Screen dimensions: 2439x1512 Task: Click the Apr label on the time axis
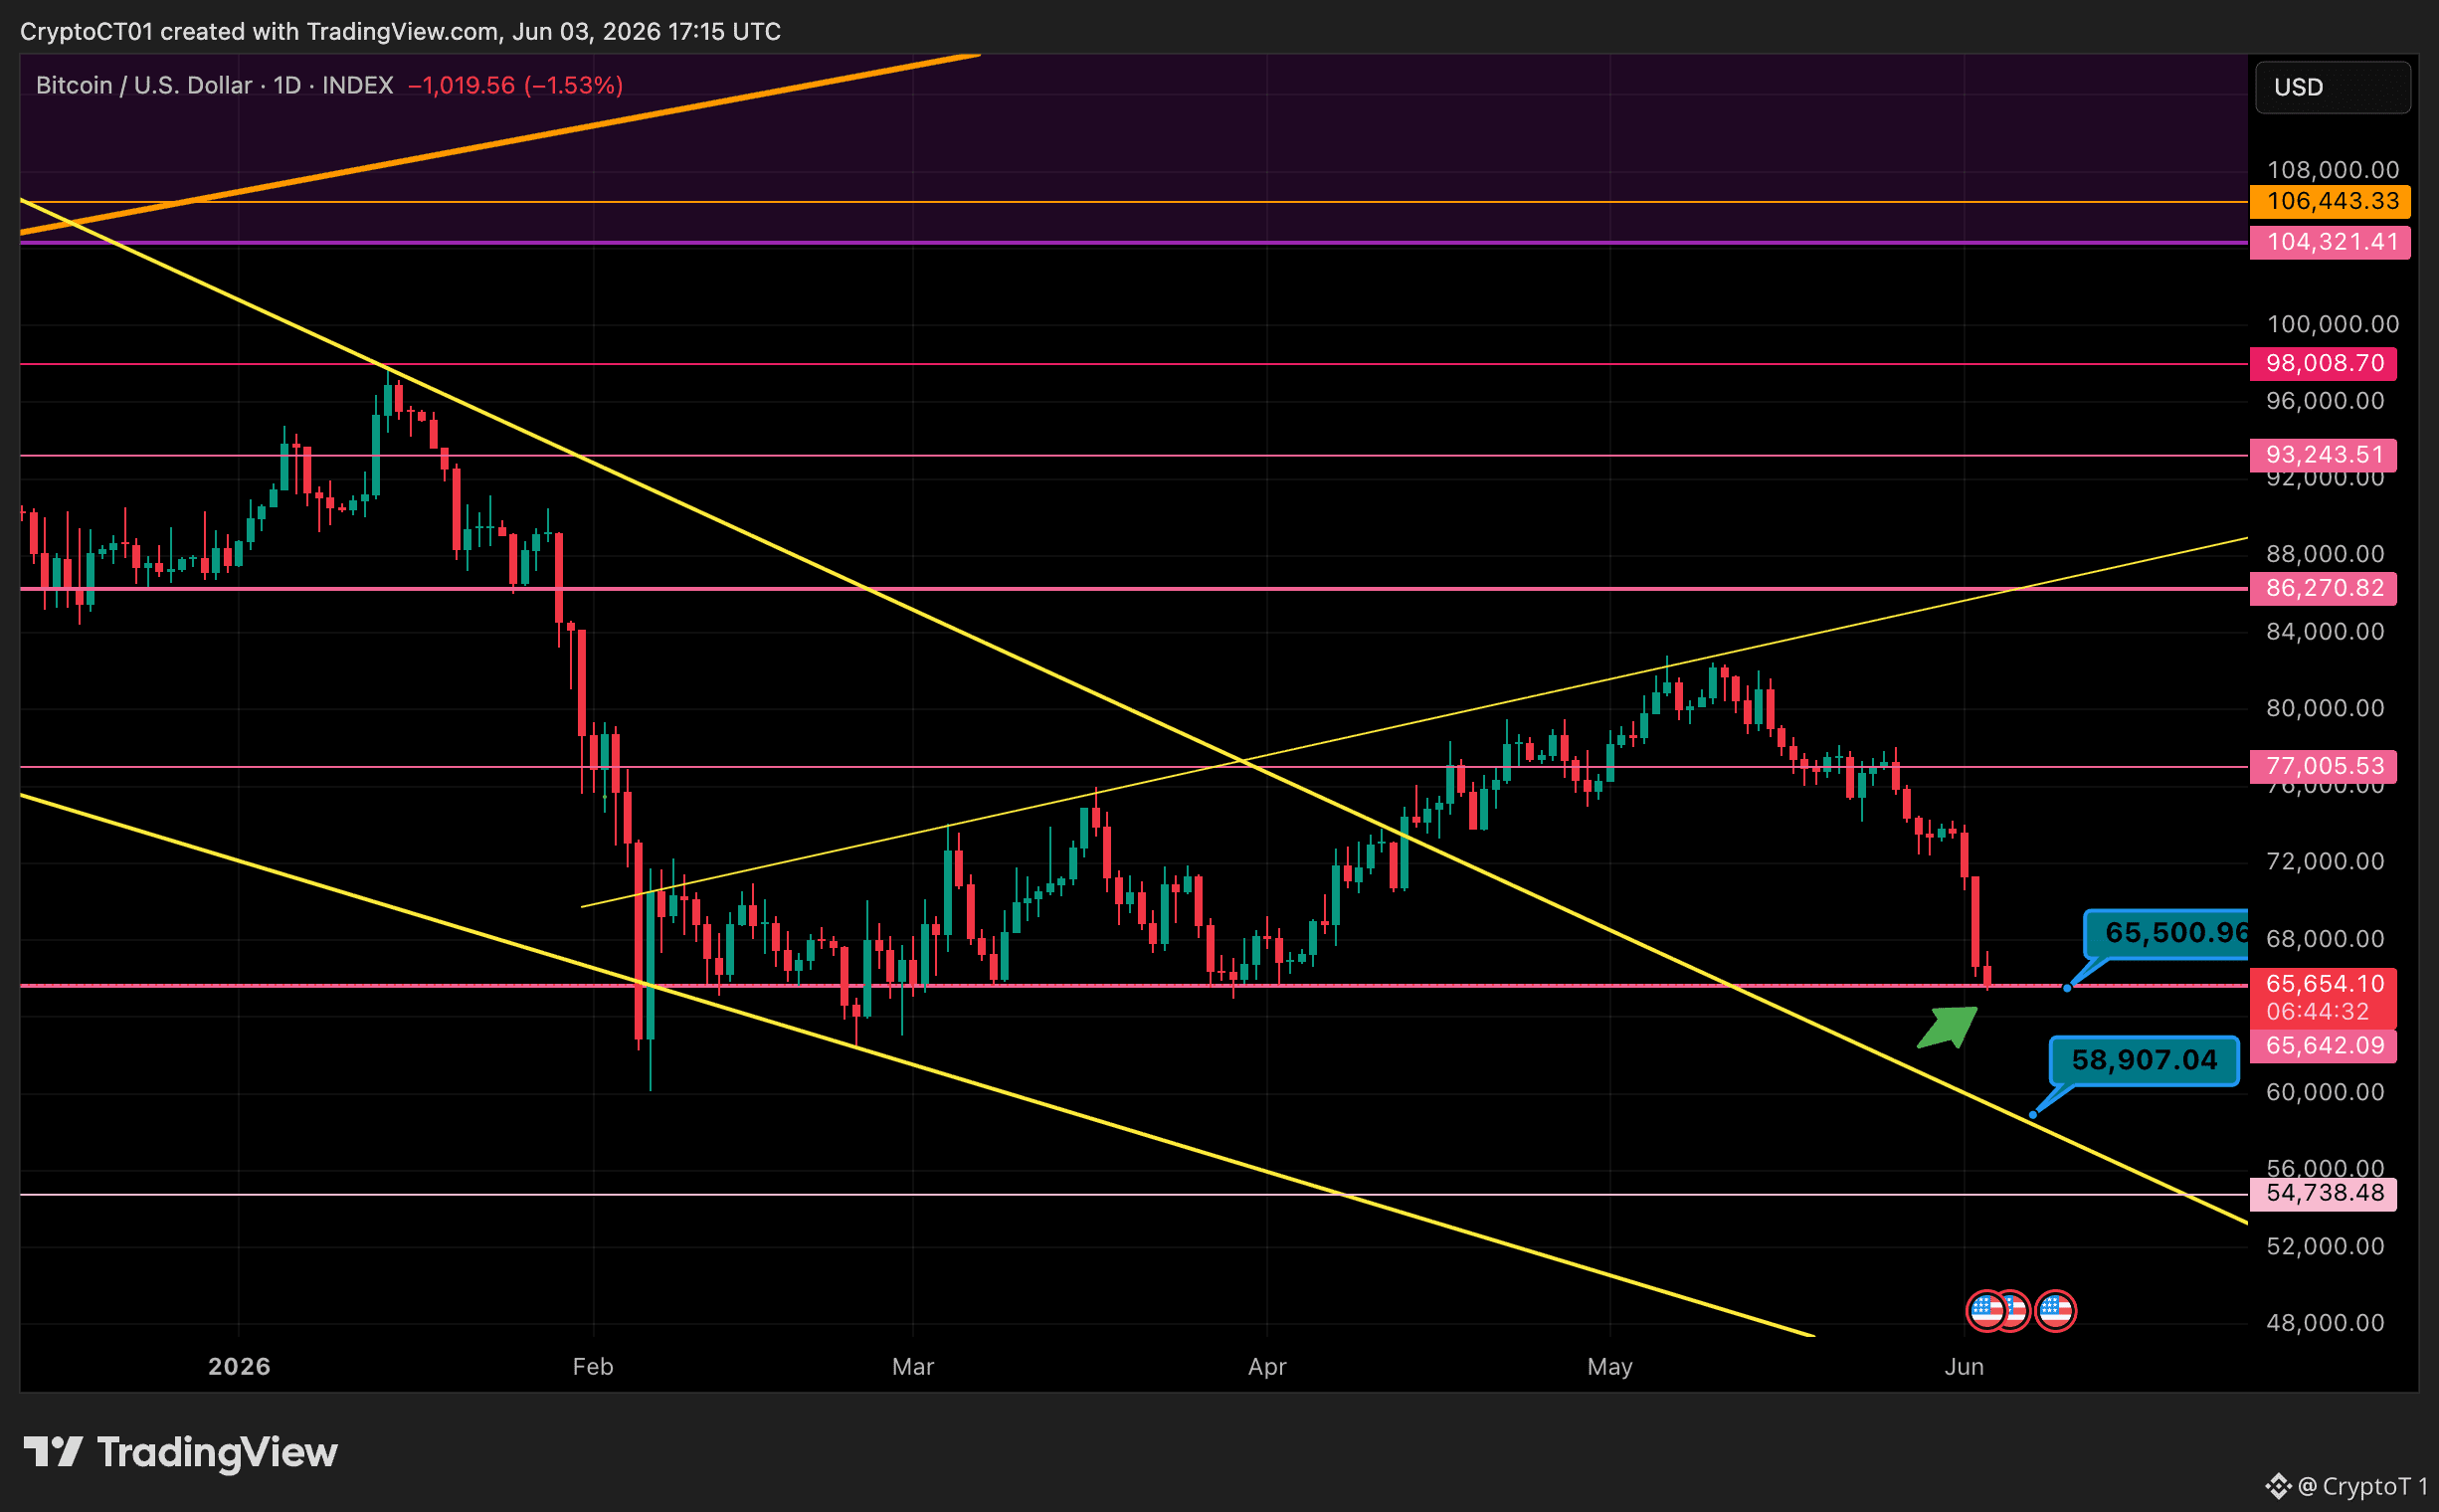tap(1267, 1367)
